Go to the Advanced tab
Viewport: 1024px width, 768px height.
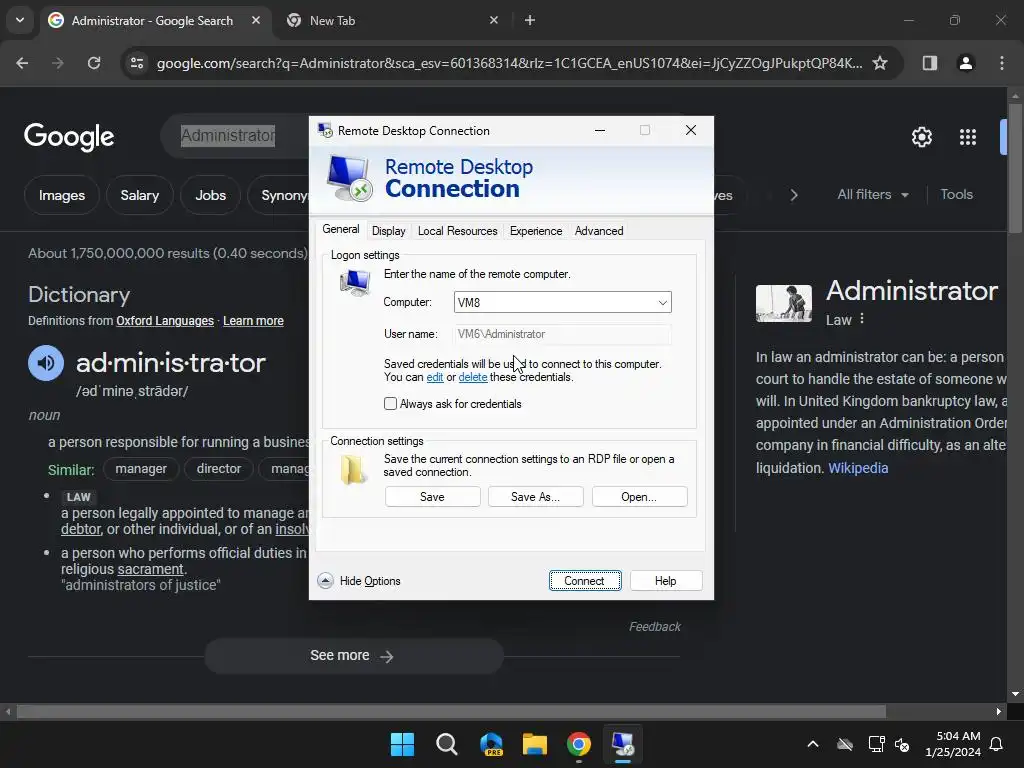click(599, 231)
